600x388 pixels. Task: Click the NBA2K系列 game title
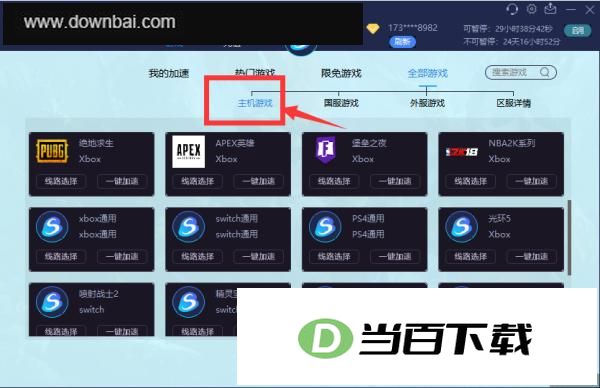[512, 143]
